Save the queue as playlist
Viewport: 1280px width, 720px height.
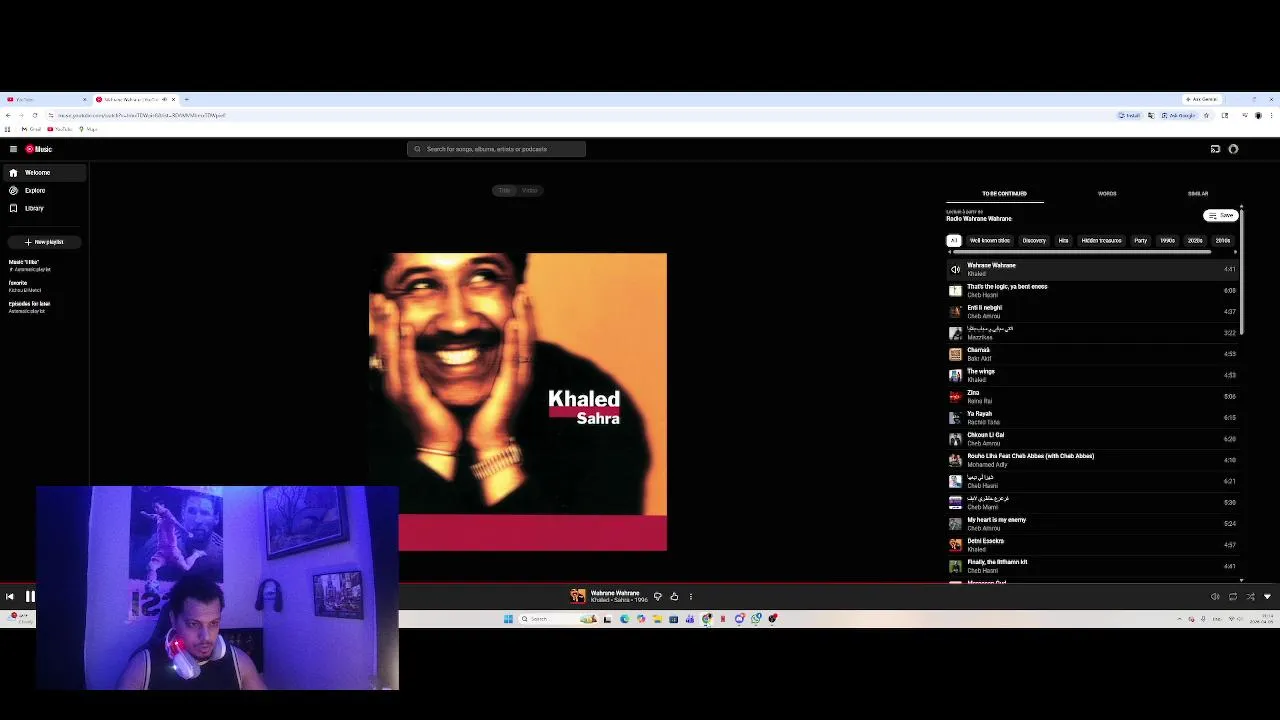pyautogui.click(x=1221, y=216)
